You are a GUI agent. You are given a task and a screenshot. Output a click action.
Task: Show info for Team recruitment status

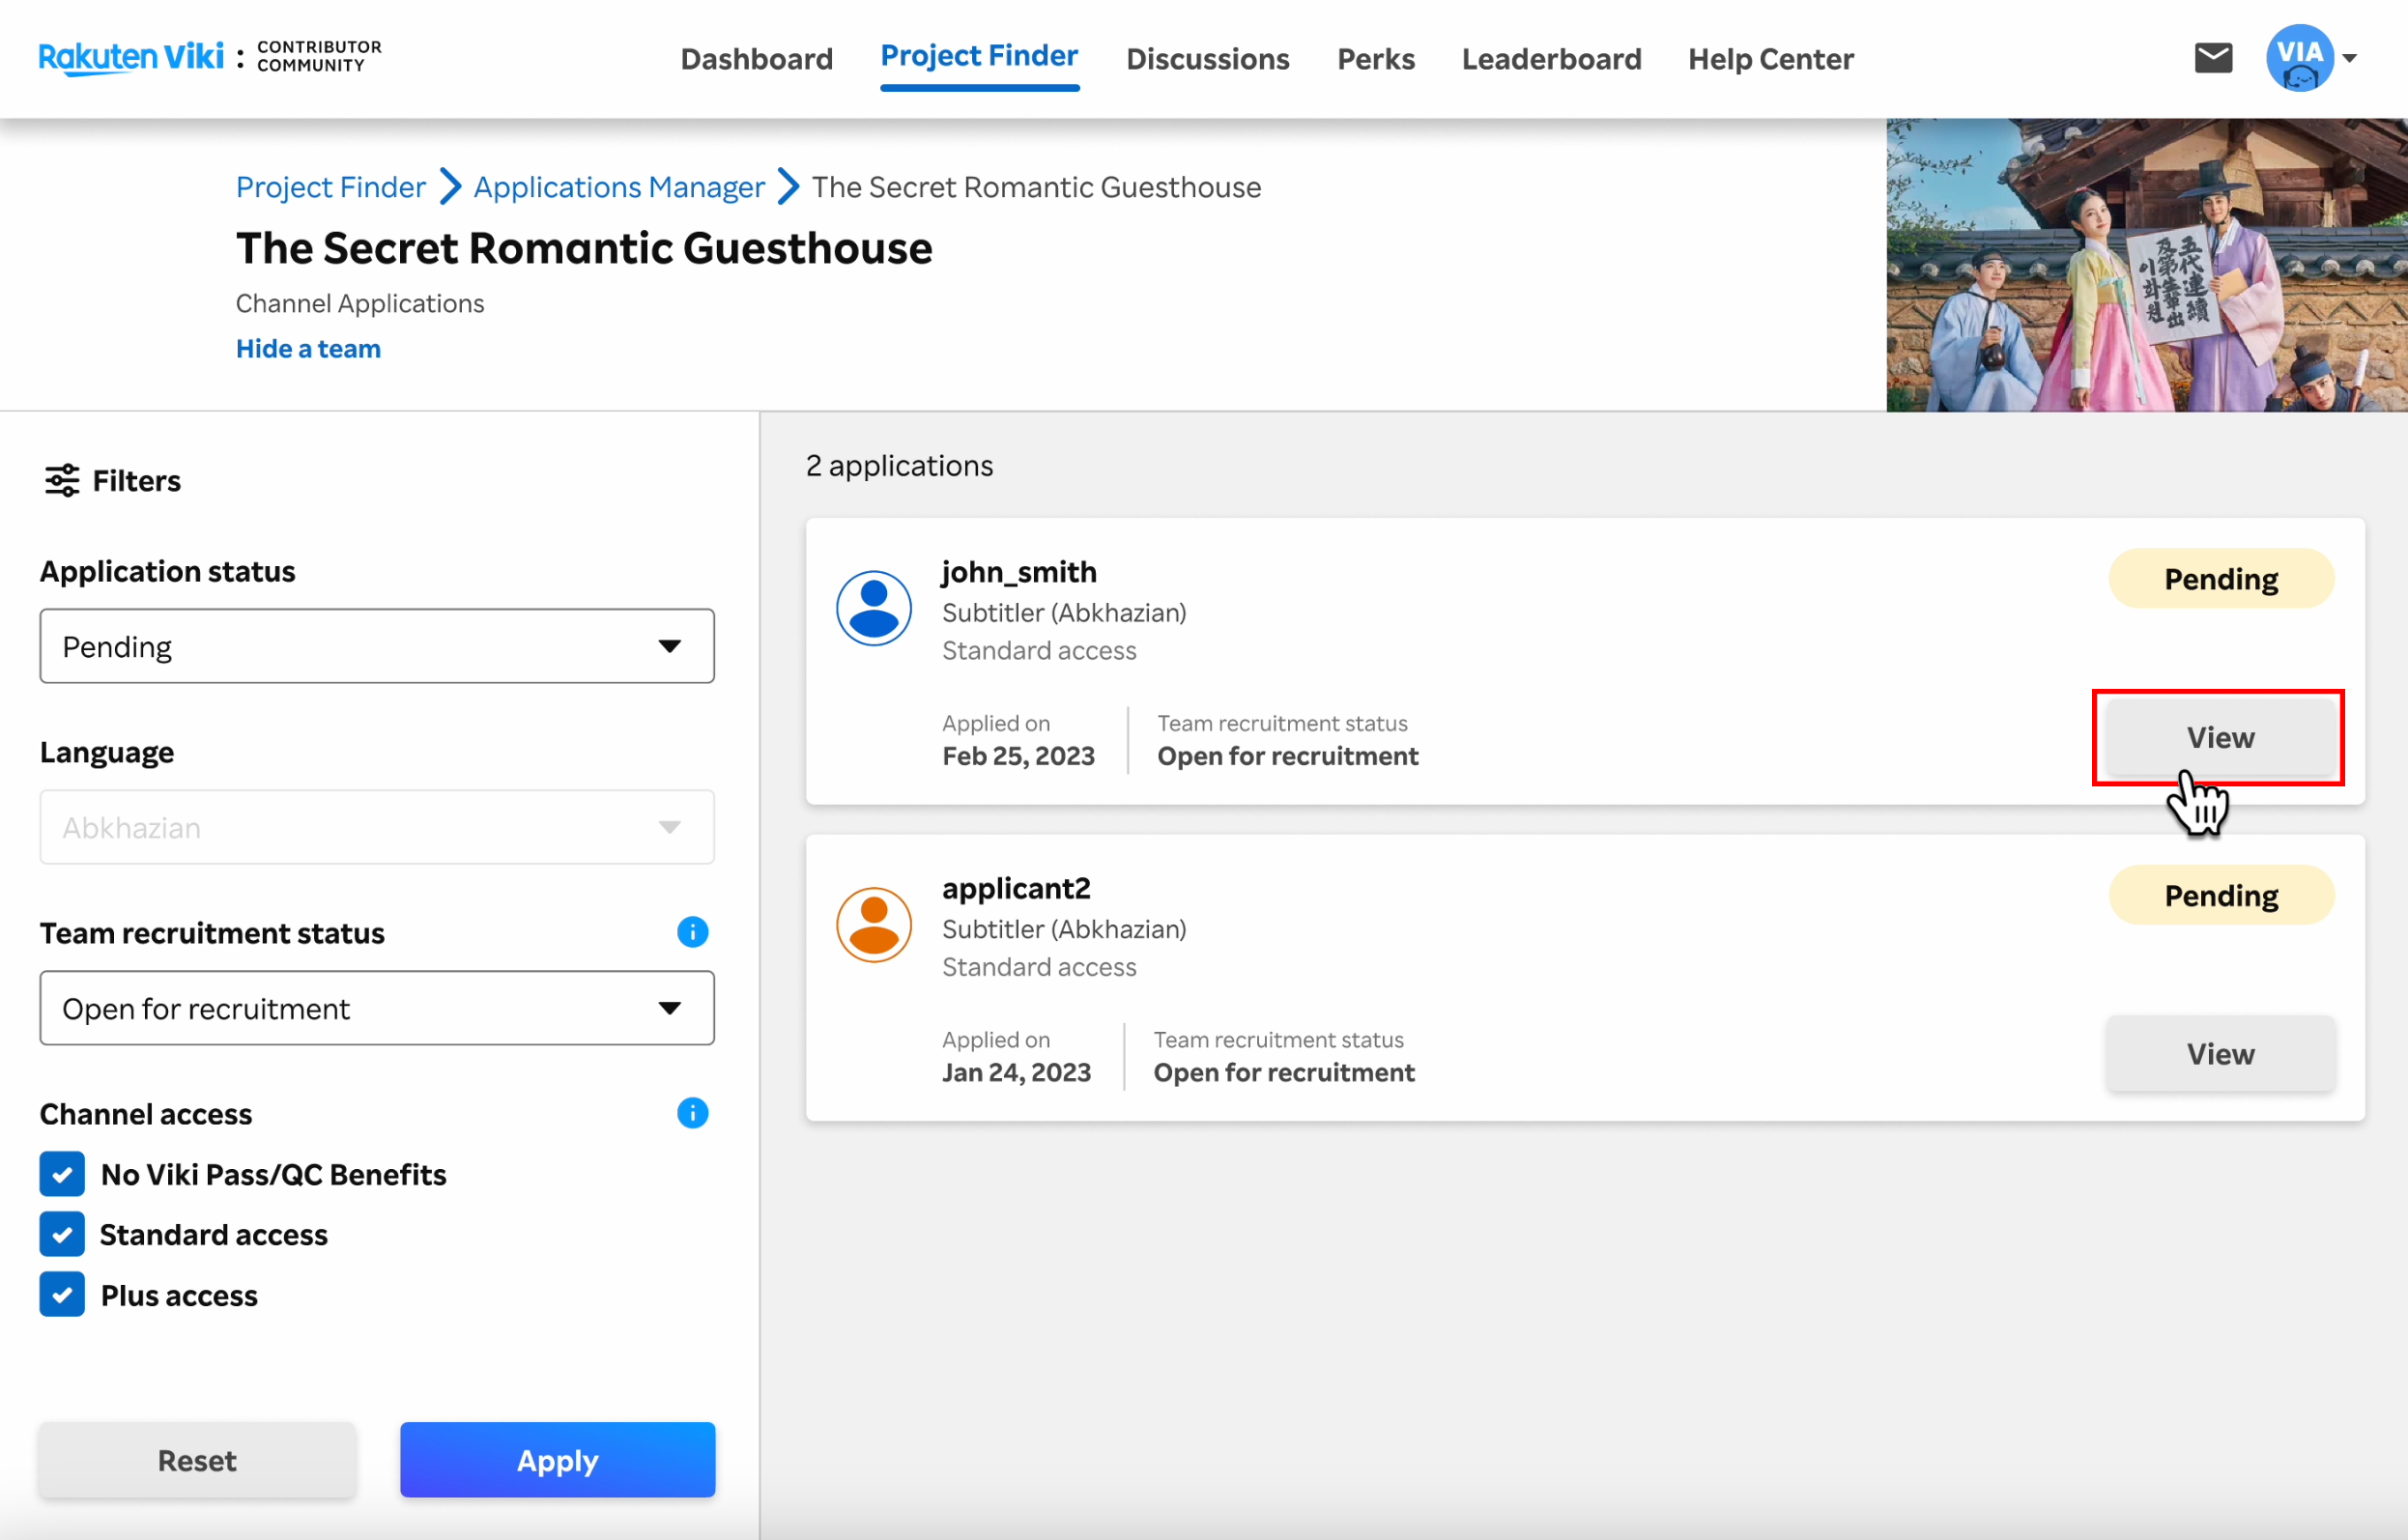(692, 932)
